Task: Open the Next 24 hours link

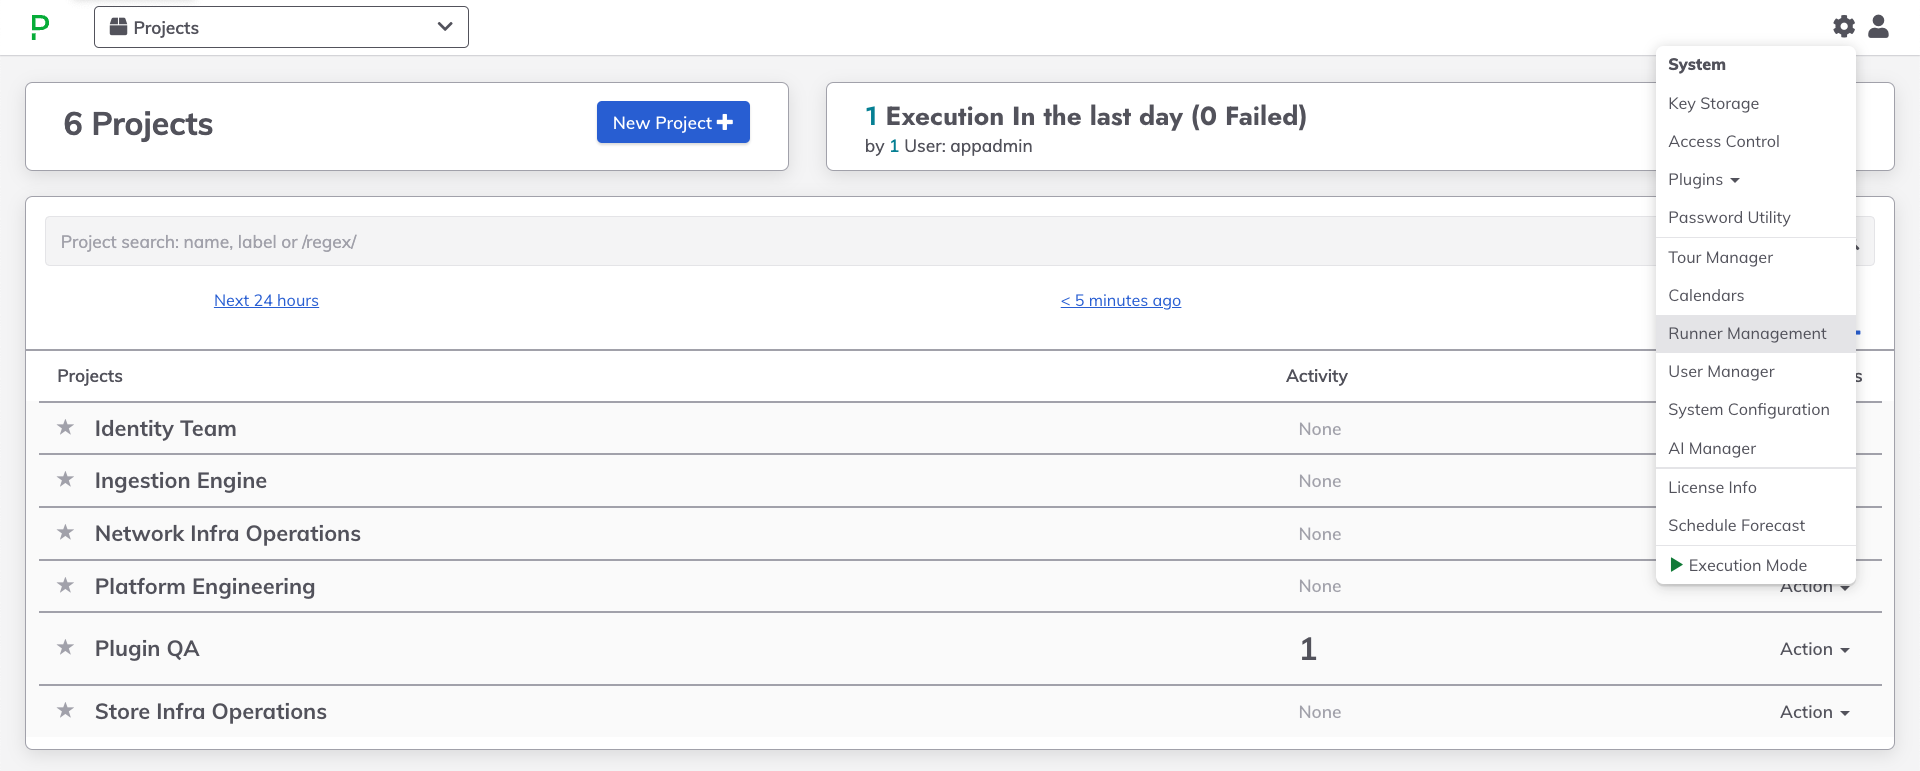Action: coord(266,300)
